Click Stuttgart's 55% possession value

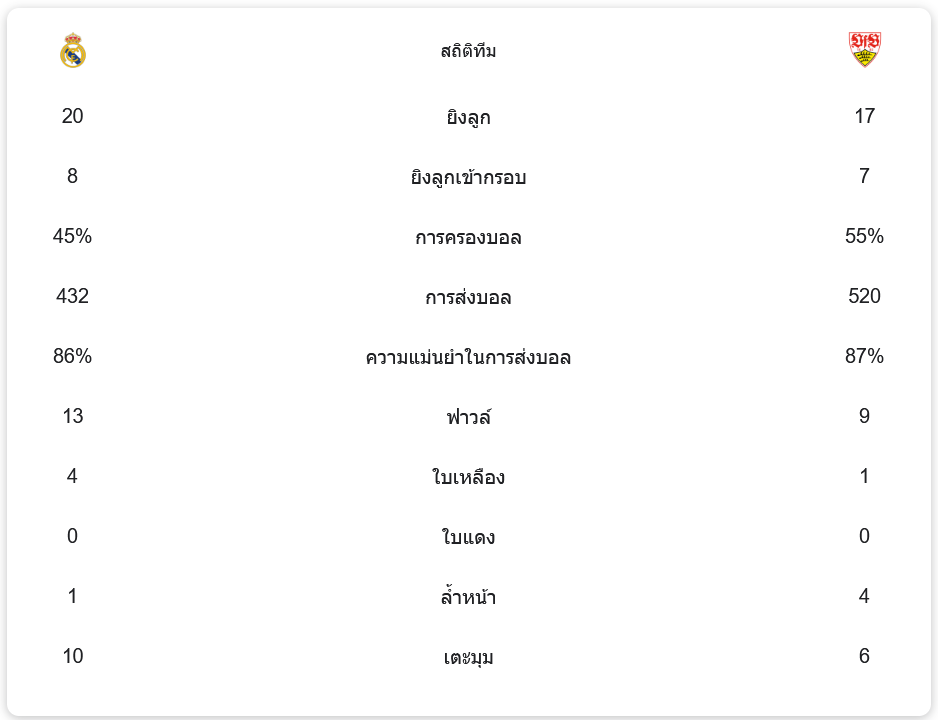(864, 236)
